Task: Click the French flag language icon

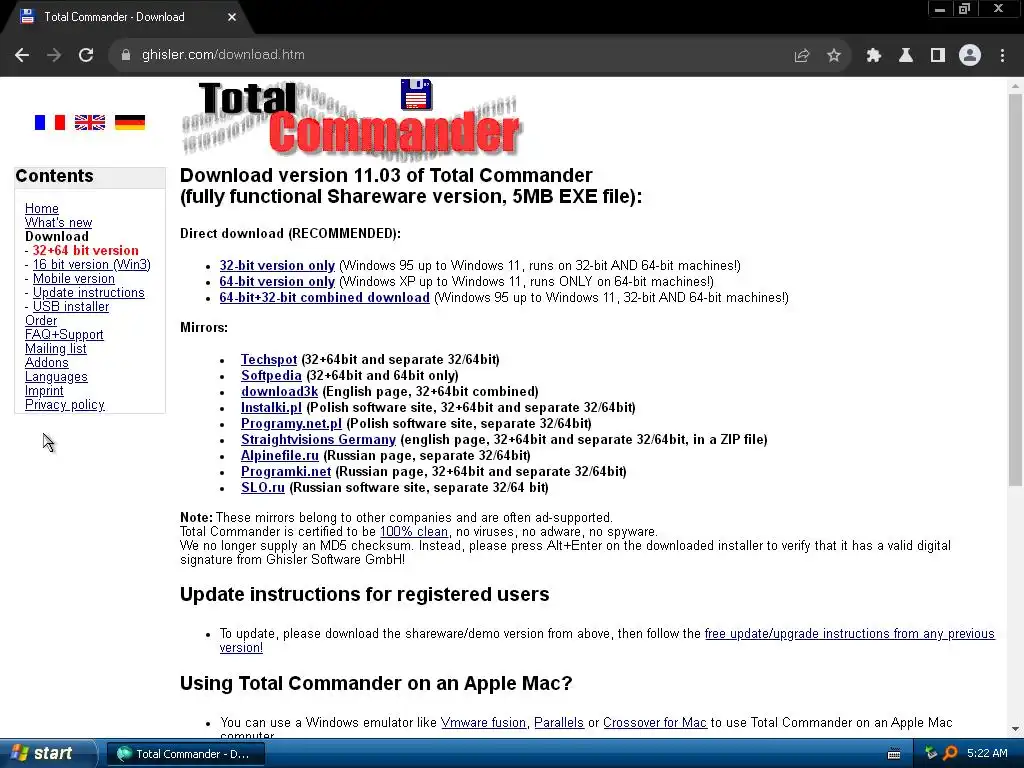Action: (50, 122)
